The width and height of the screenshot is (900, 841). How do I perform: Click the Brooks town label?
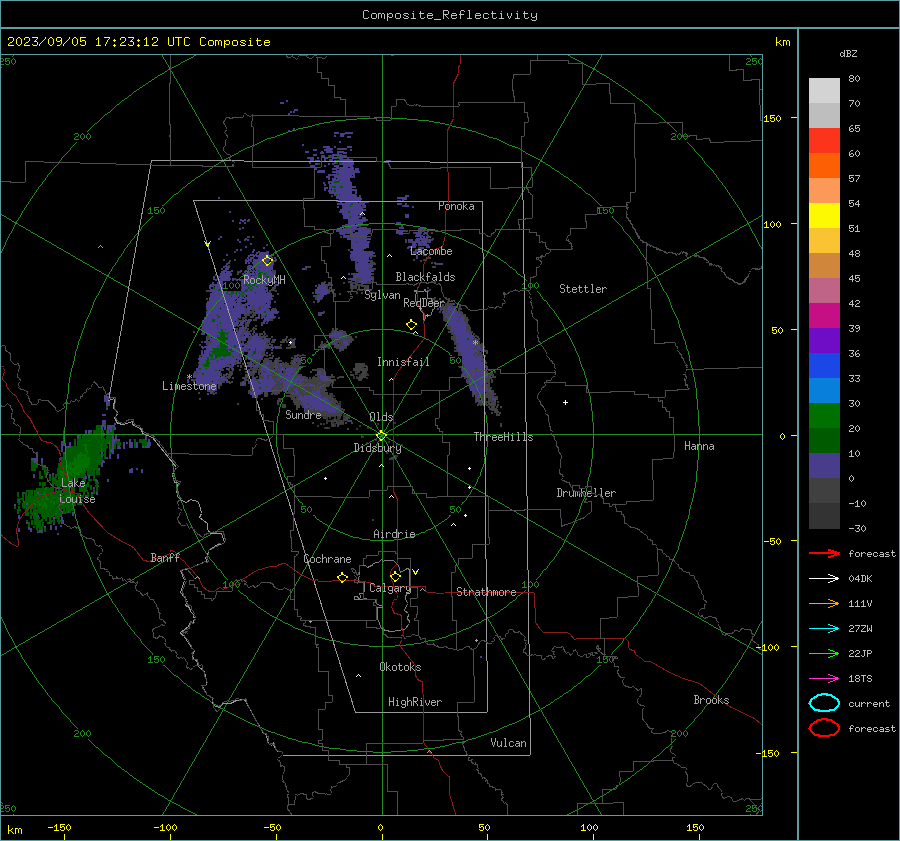pyautogui.click(x=711, y=700)
